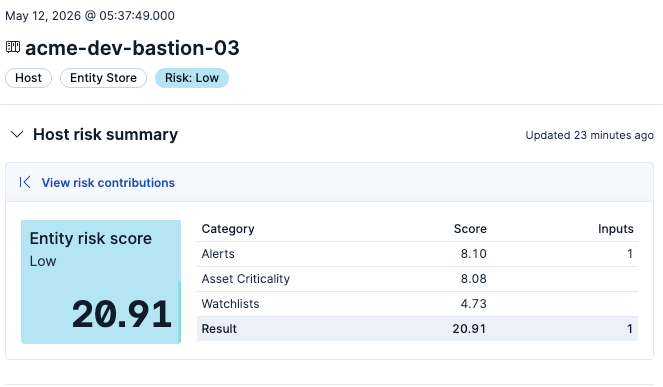Click the Category column header
663x387 pixels.
click(x=228, y=229)
